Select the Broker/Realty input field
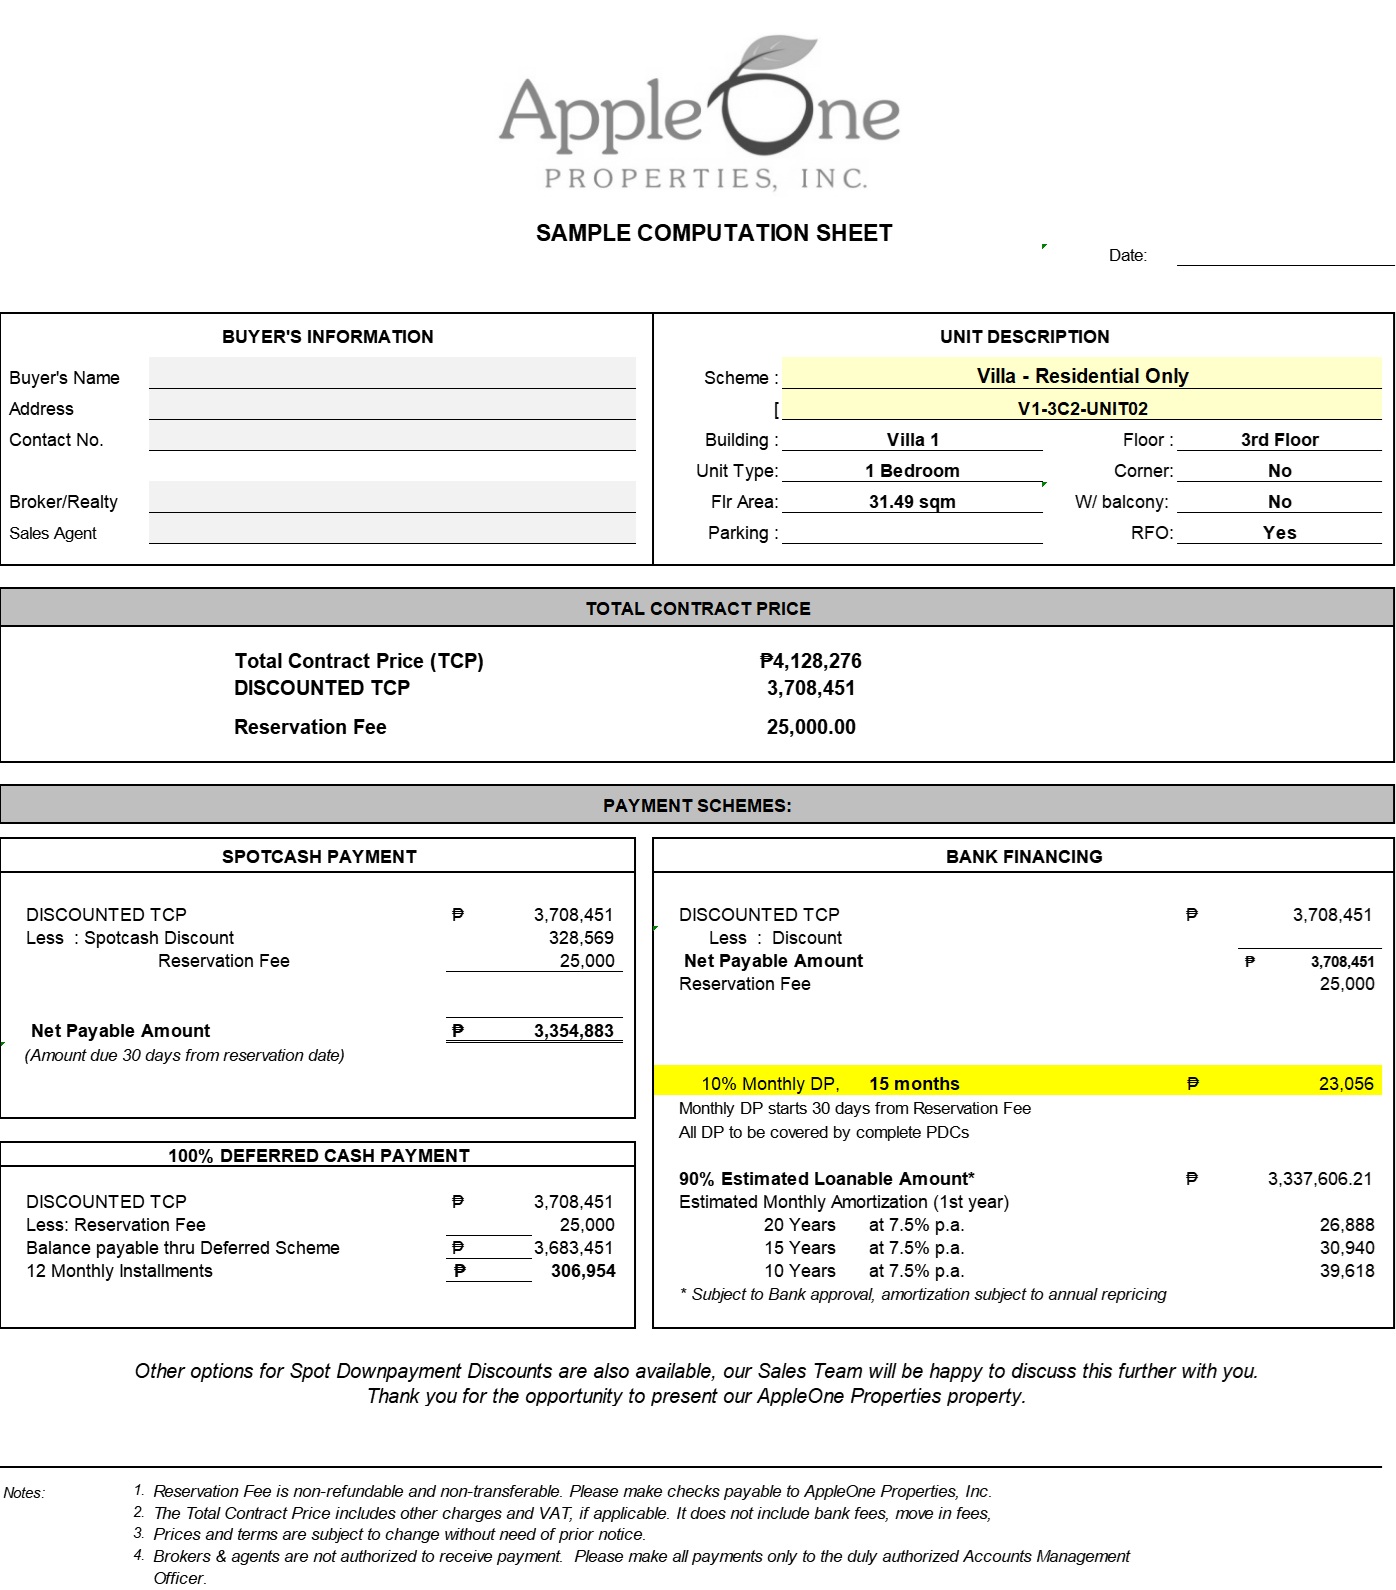1396x1590 pixels. pyautogui.click(x=392, y=498)
